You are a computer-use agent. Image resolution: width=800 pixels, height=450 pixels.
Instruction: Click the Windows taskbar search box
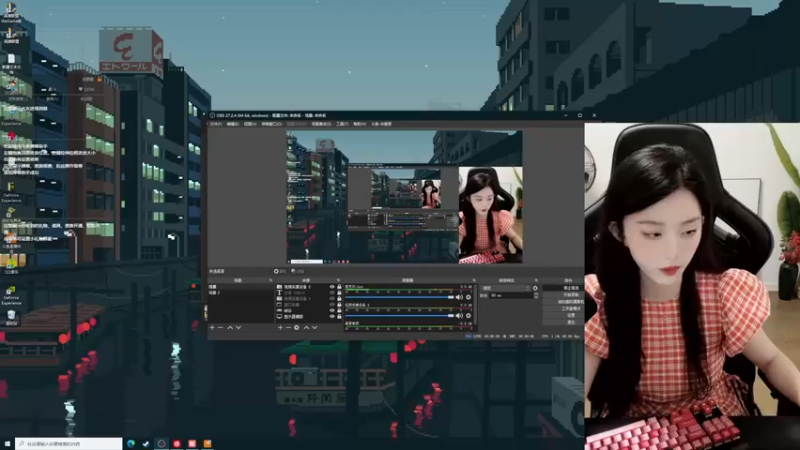click(68, 444)
